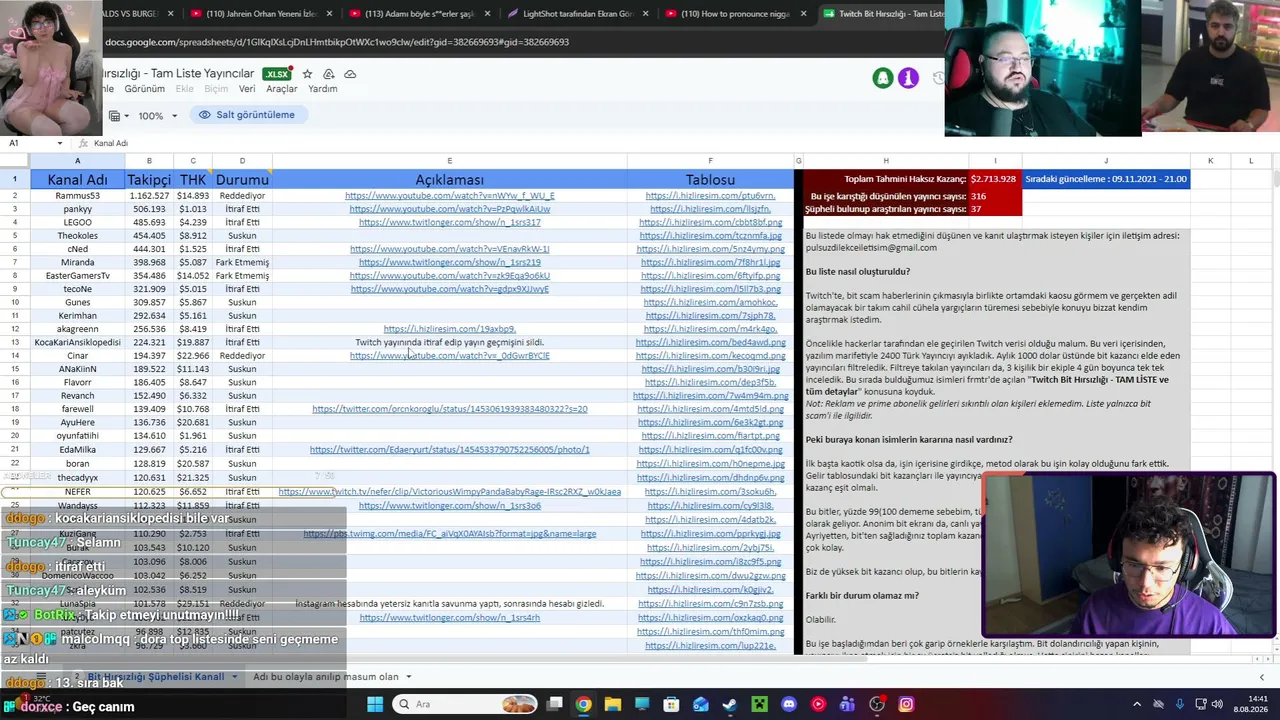Select the 'Kanal Adı' header cell
Viewport: 1280px width, 720px height.
tap(77, 180)
